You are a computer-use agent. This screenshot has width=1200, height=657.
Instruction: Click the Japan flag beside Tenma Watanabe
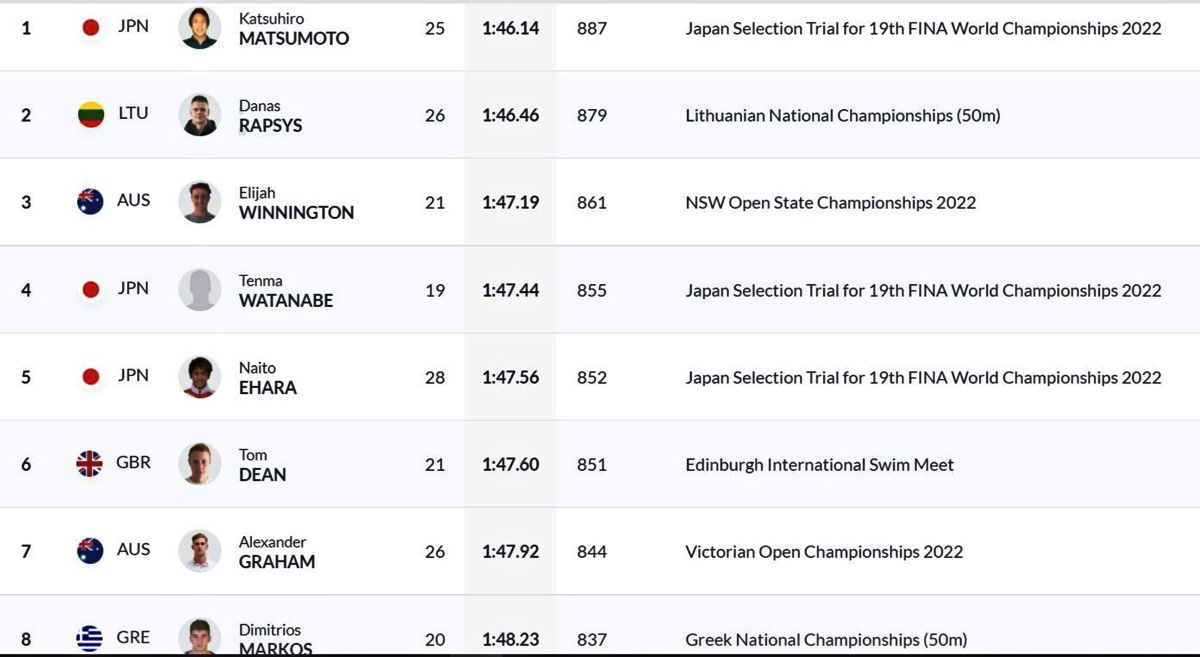[91, 290]
